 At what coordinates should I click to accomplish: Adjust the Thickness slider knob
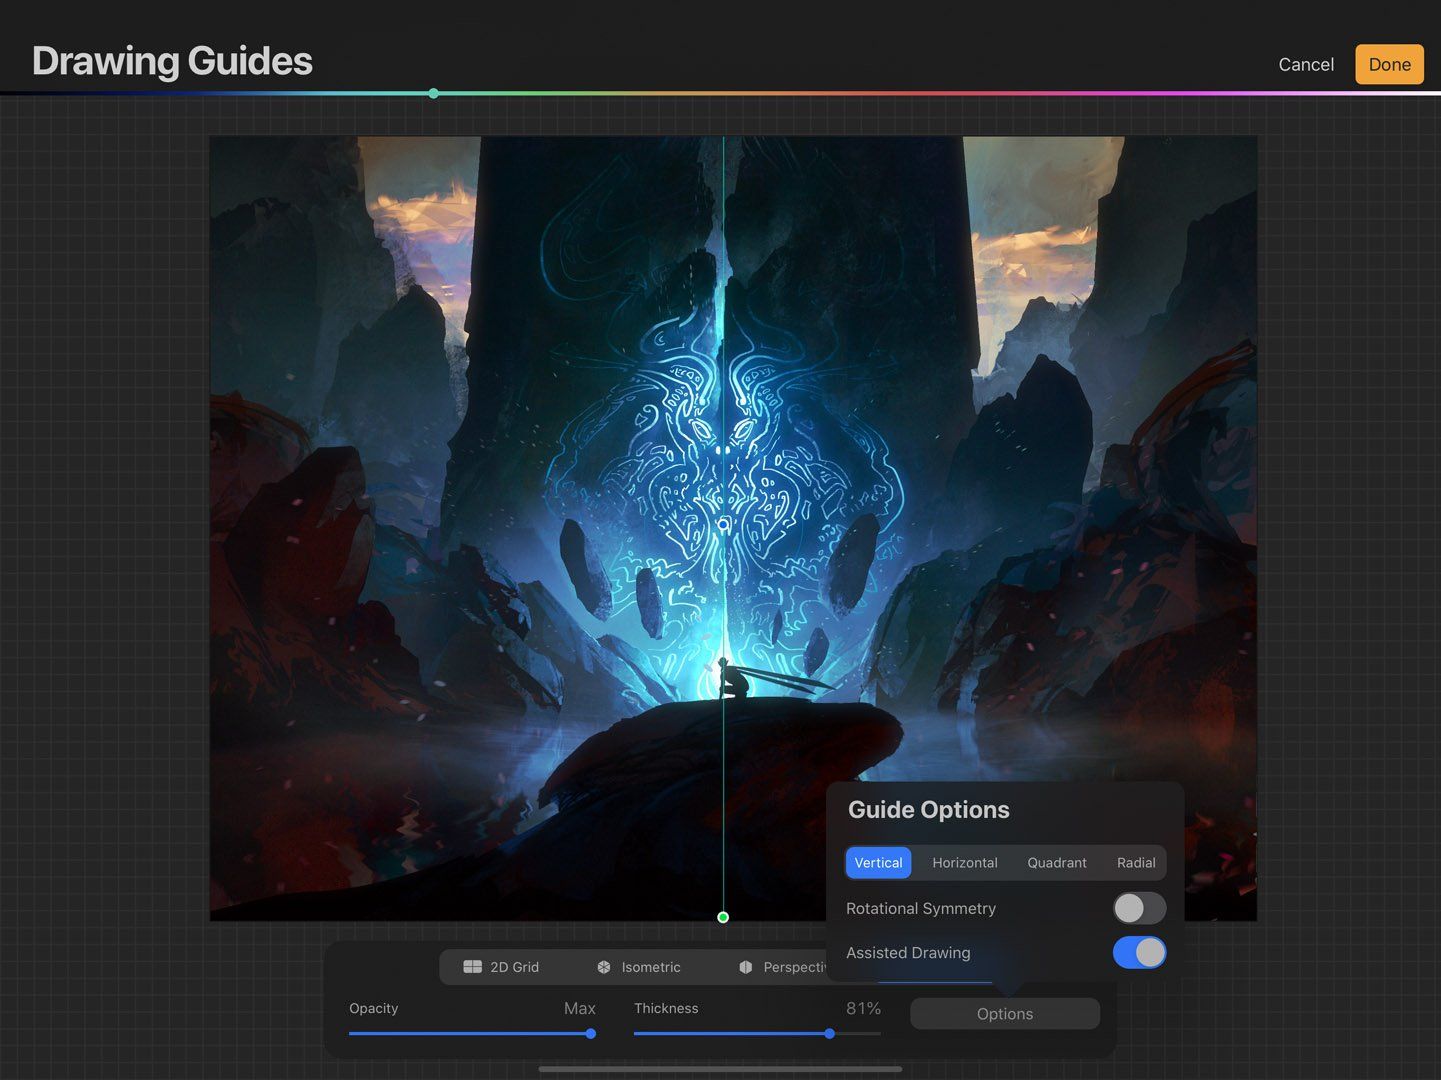pyautogui.click(x=829, y=1033)
